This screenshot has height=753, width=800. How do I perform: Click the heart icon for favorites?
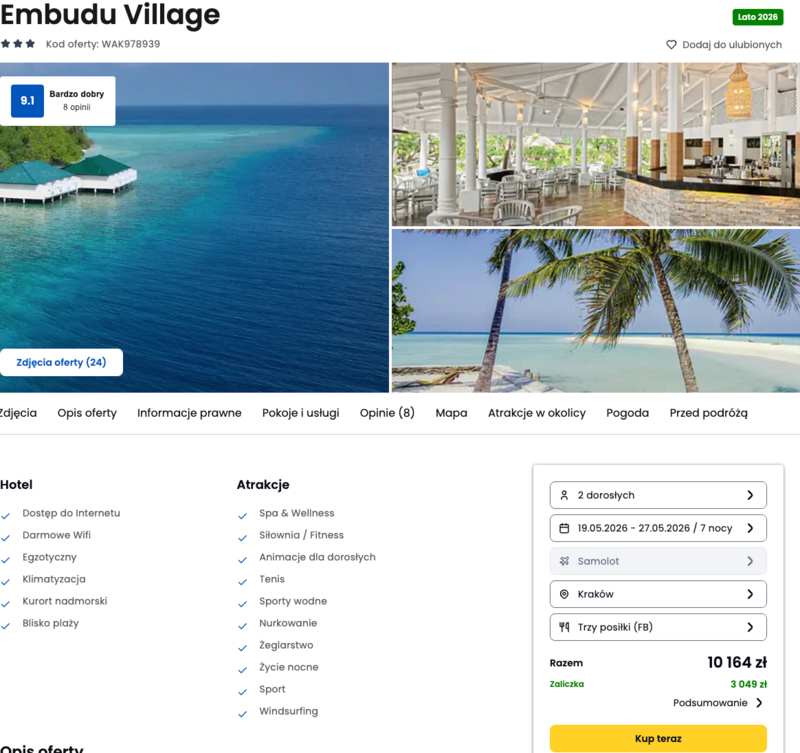point(671,45)
